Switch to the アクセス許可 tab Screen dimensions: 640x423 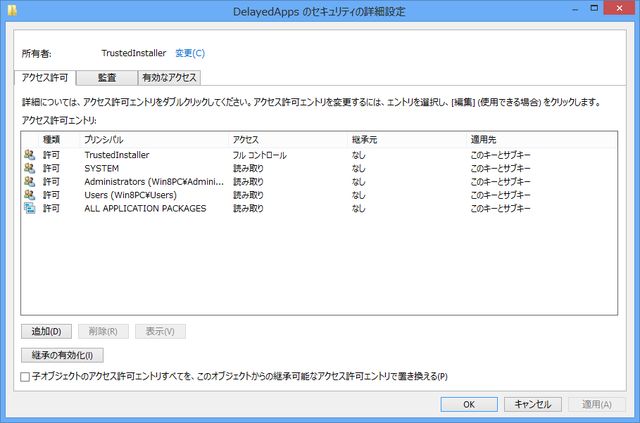pos(45,78)
